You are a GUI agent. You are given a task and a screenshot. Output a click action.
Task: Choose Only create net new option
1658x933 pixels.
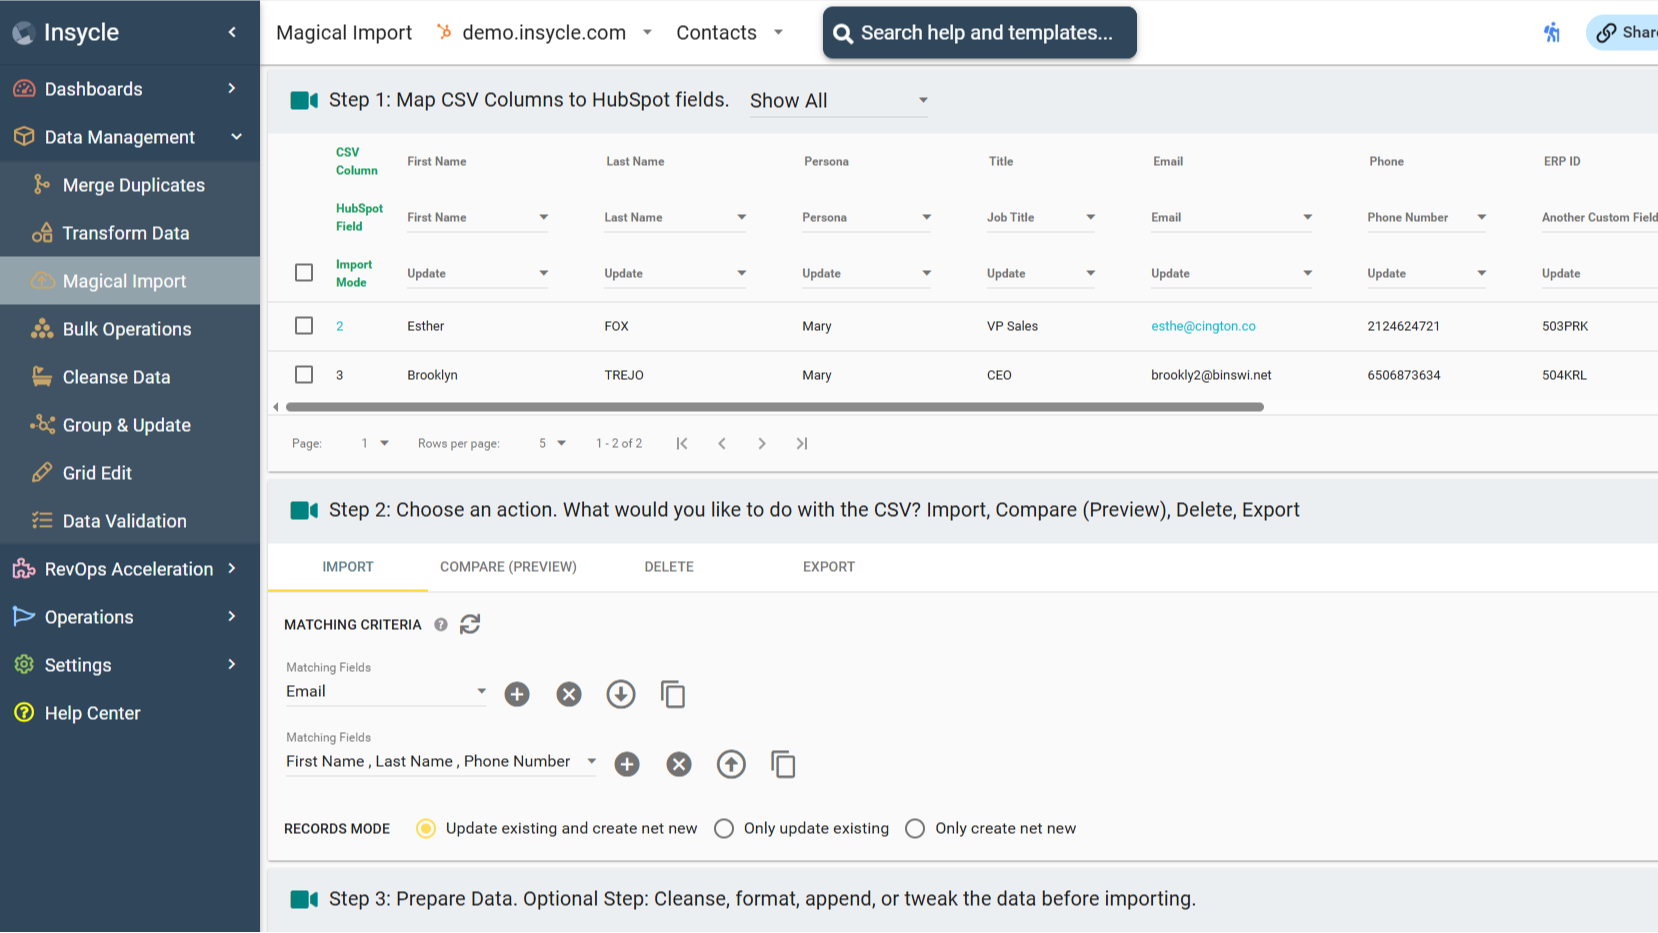pos(915,828)
